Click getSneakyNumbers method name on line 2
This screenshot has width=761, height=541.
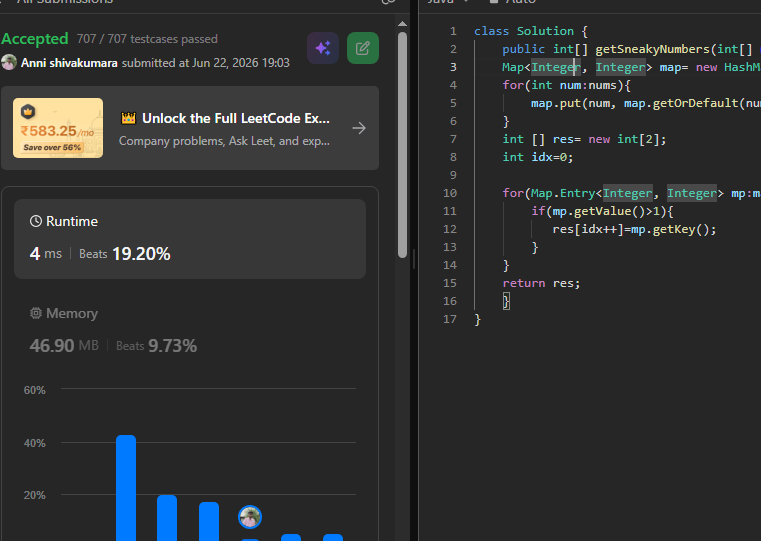(653, 49)
